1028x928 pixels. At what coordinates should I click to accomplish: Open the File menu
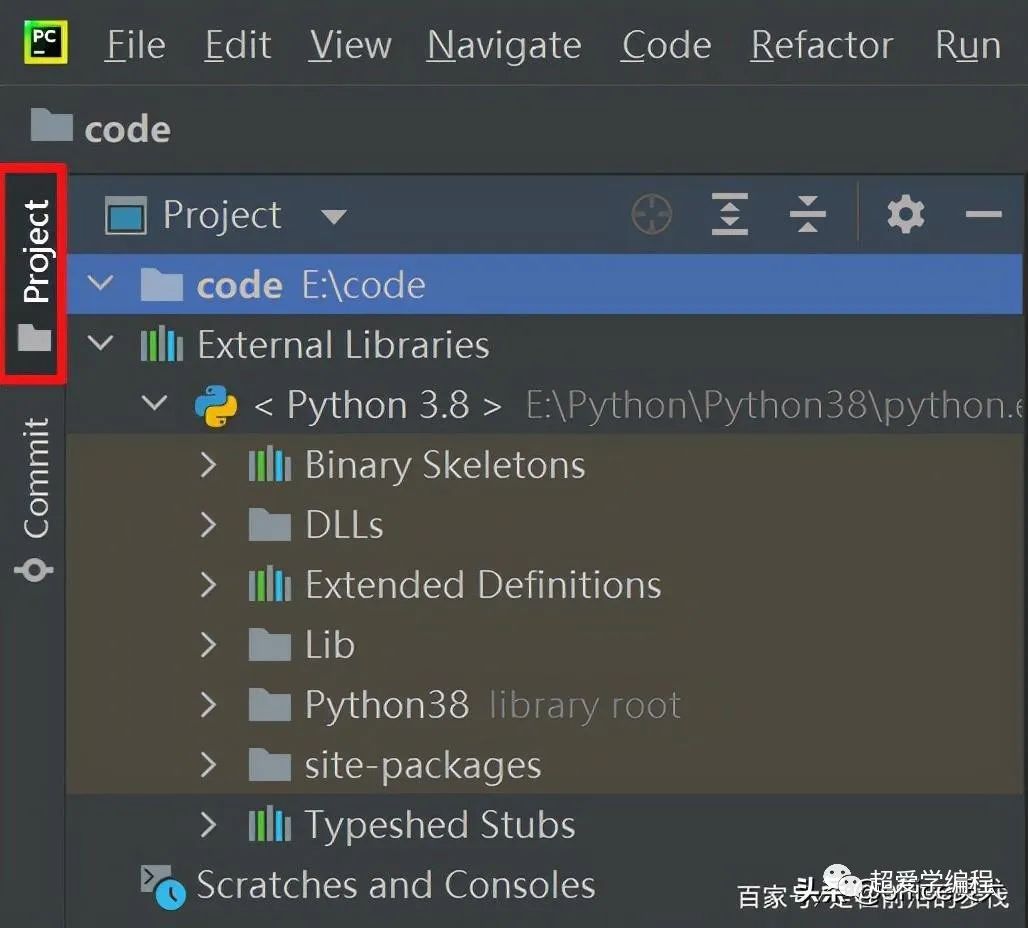click(135, 45)
